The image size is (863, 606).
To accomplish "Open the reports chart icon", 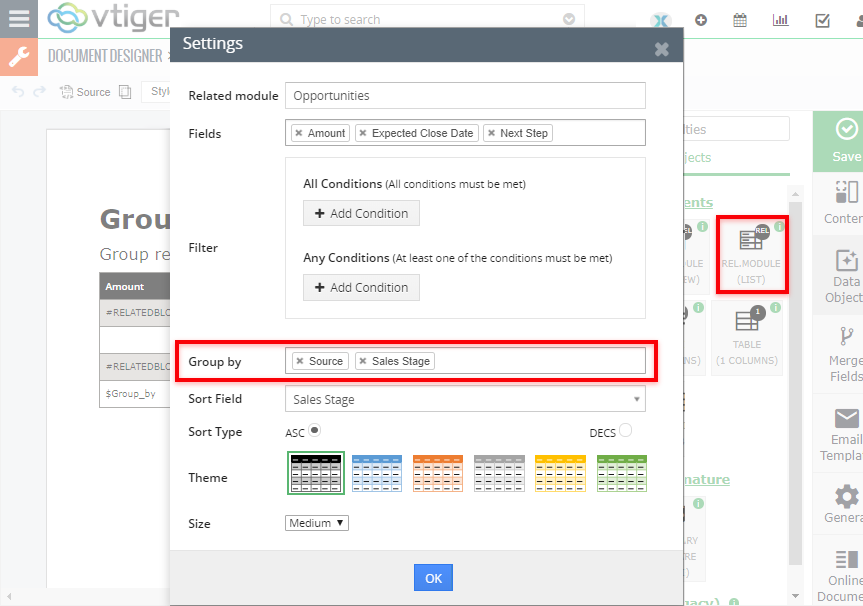I will click(780, 20).
